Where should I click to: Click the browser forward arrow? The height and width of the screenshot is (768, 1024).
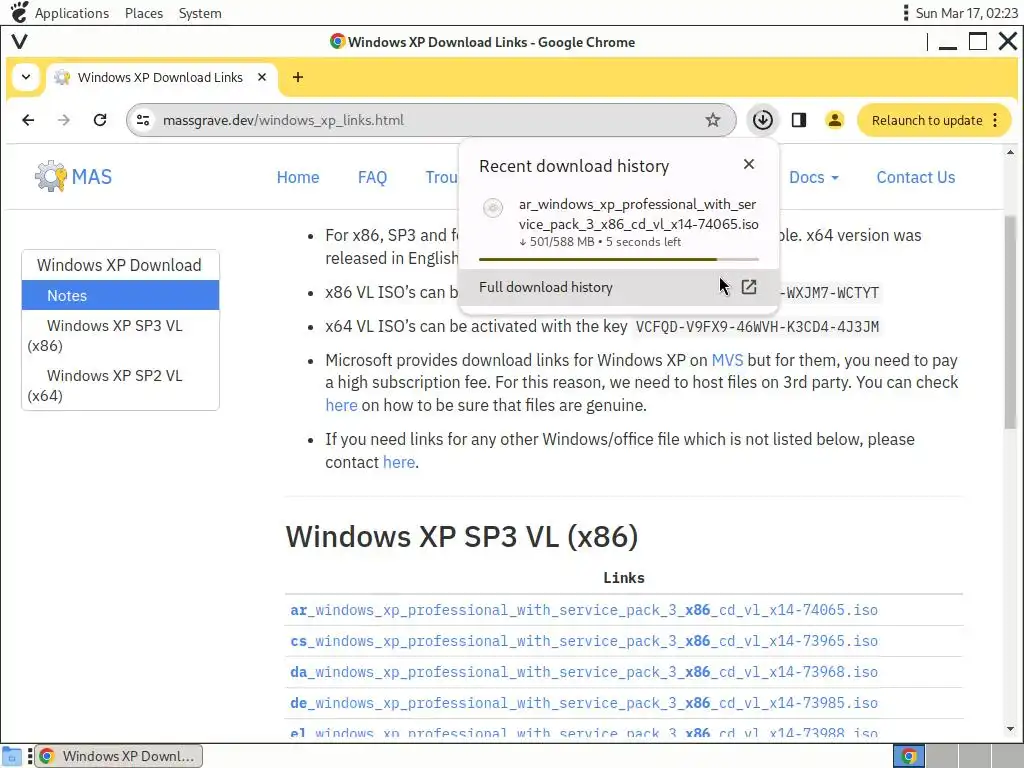(x=63, y=120)
